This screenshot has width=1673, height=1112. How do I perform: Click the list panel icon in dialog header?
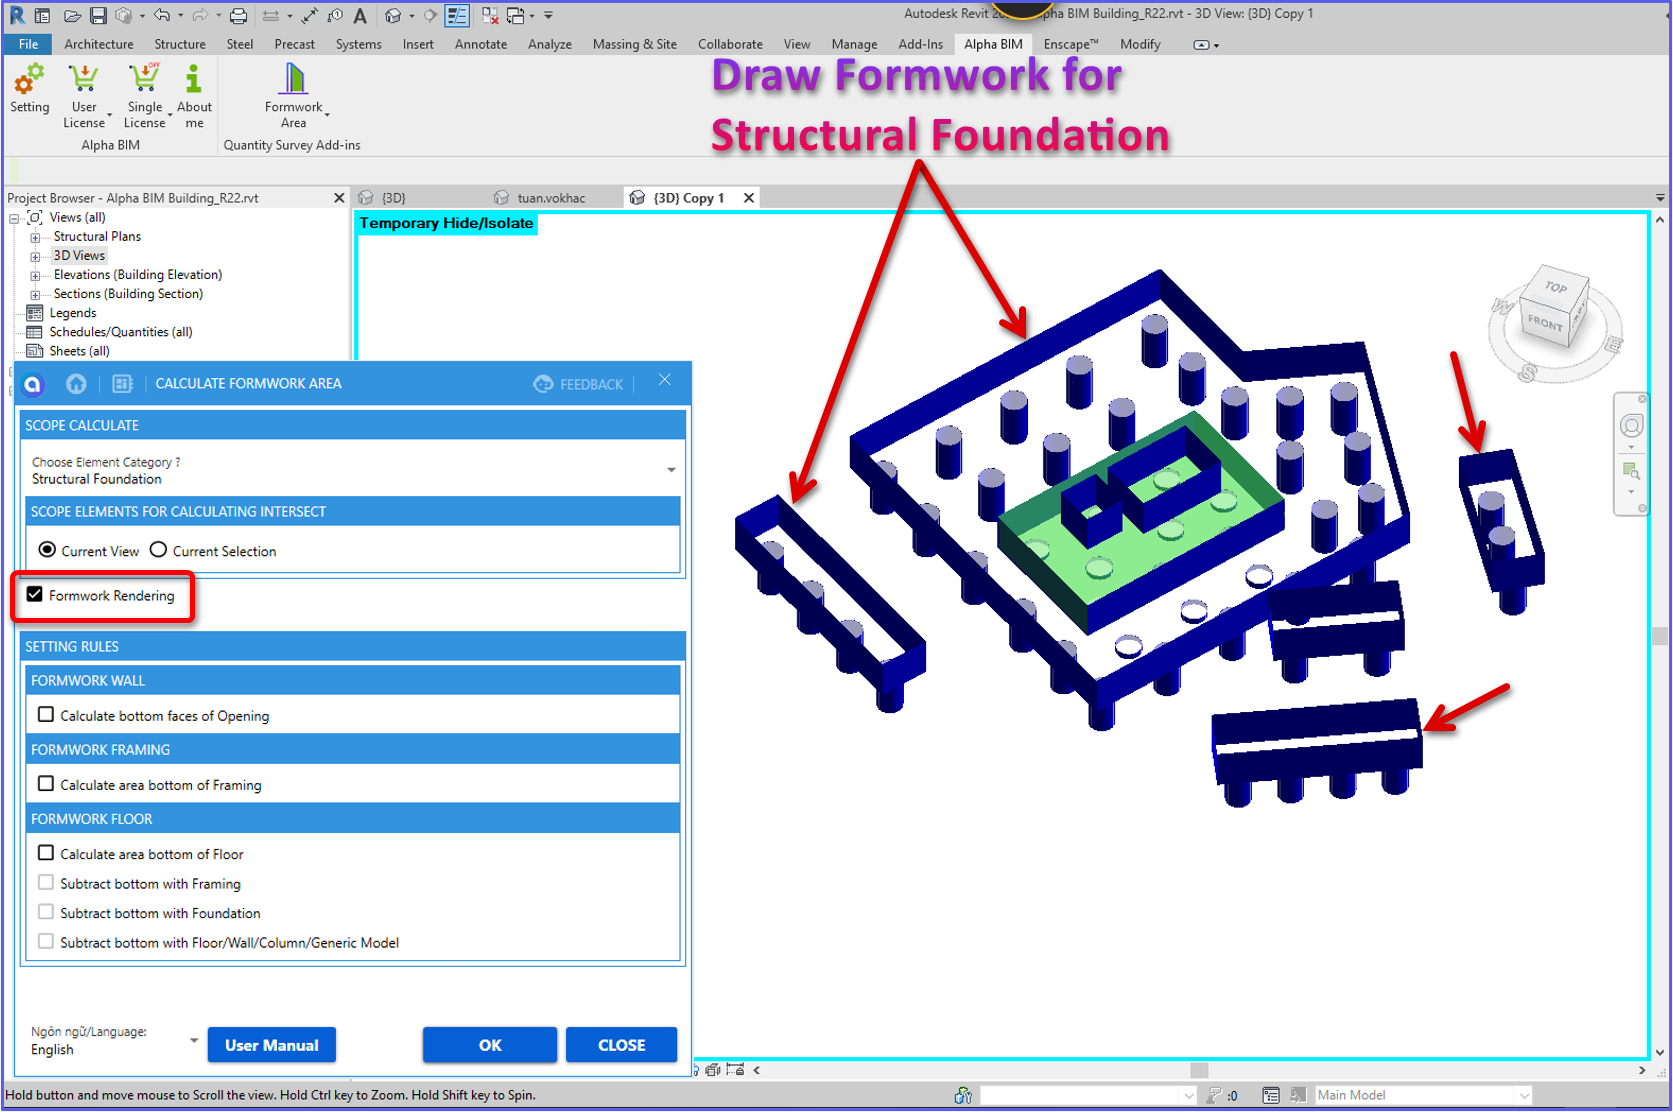point(122,384)
